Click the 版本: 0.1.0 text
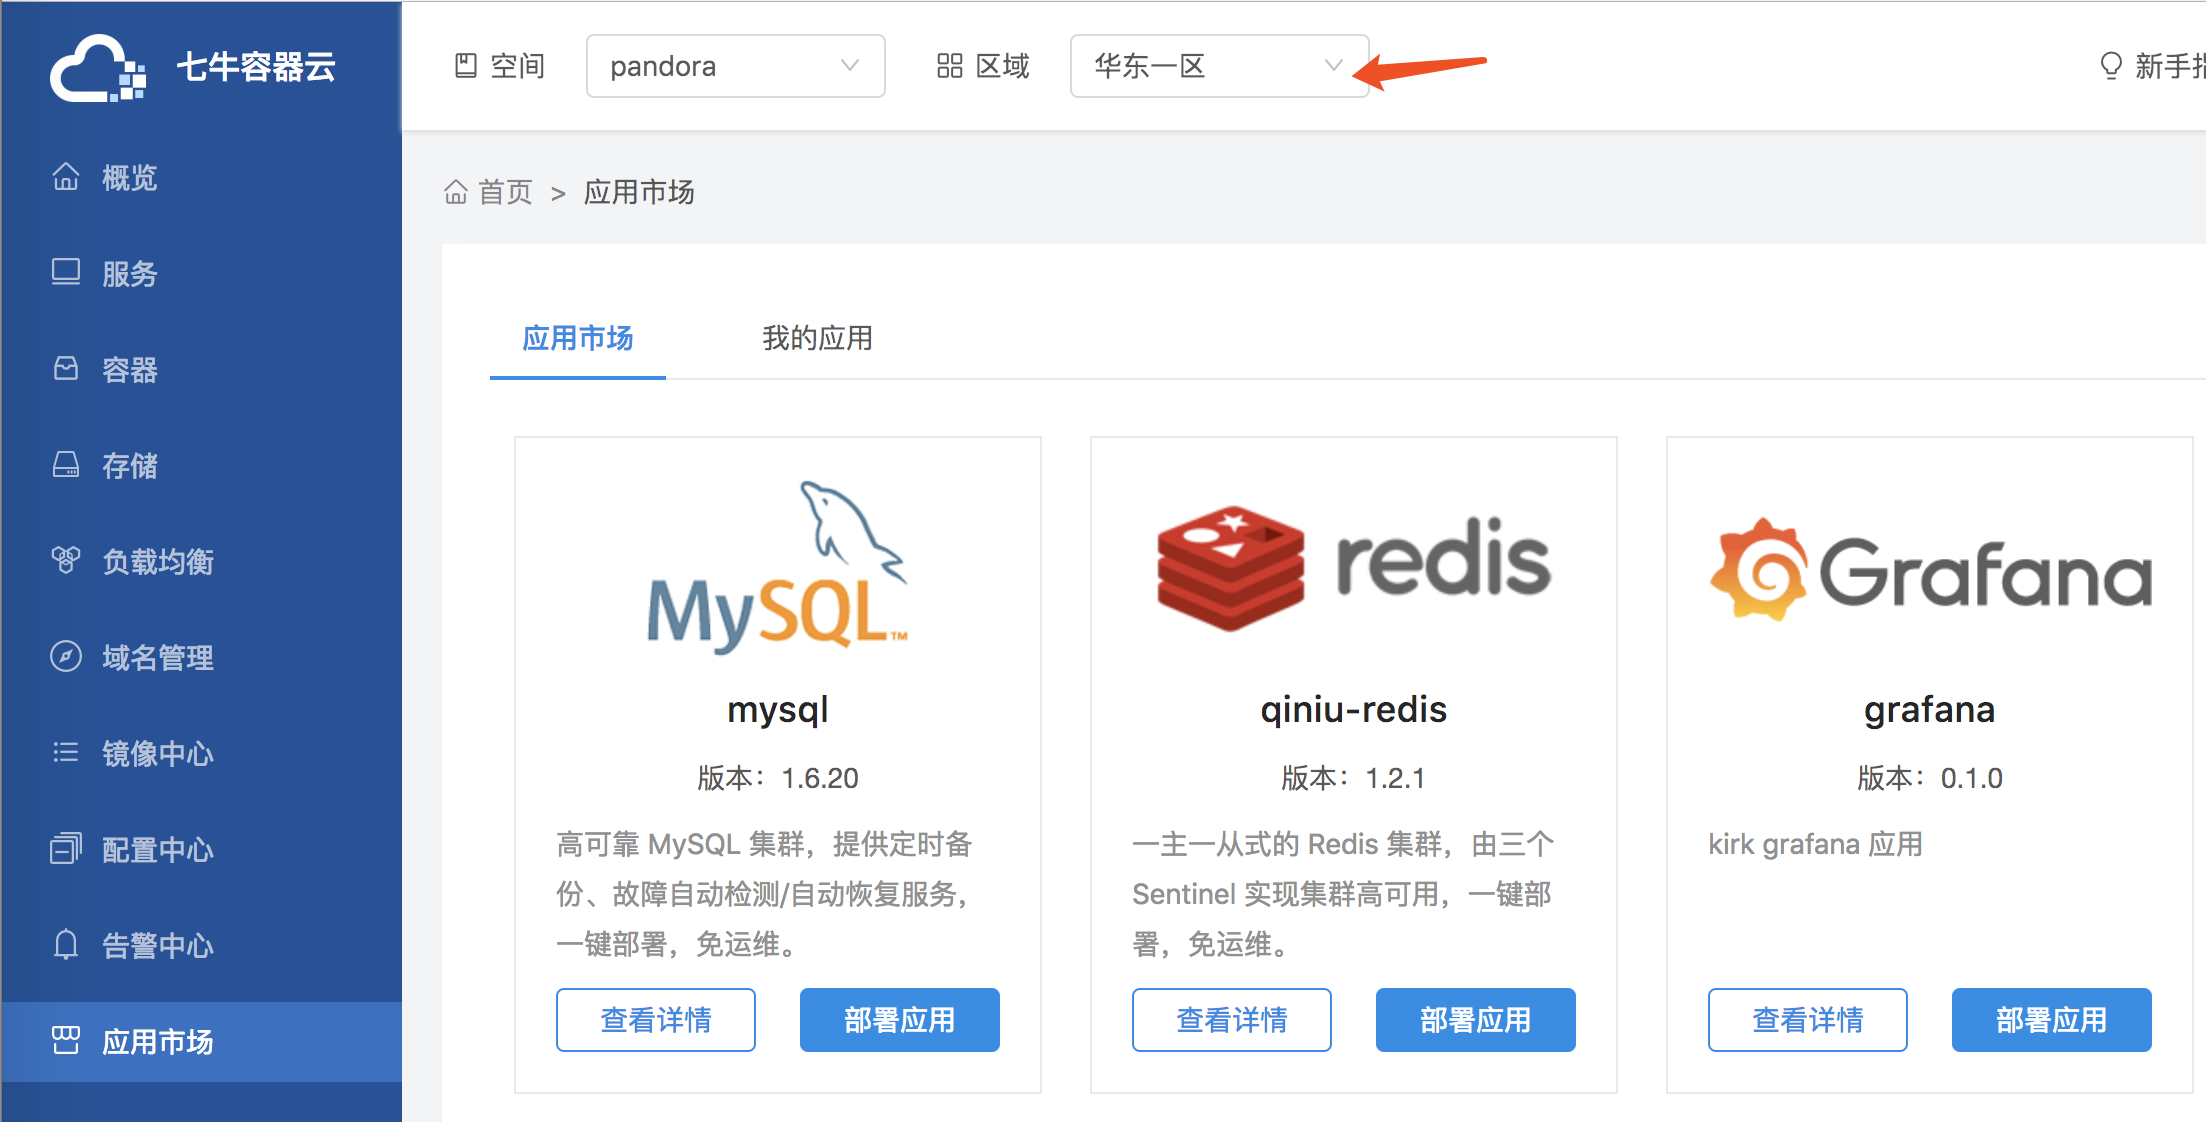Viewport: 2206px width, 1122px height. tap(1930, 778)
